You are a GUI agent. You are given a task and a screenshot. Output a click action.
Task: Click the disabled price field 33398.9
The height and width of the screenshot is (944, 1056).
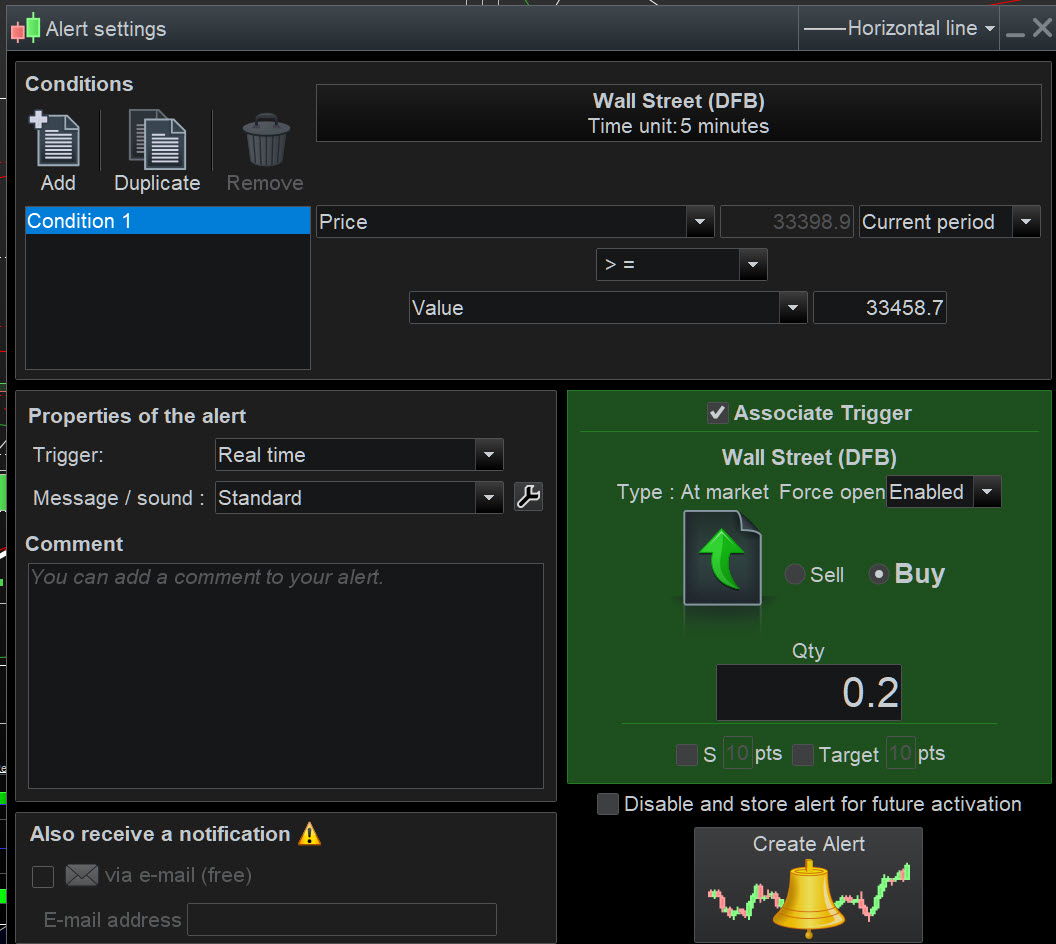[x=787, y=222]
